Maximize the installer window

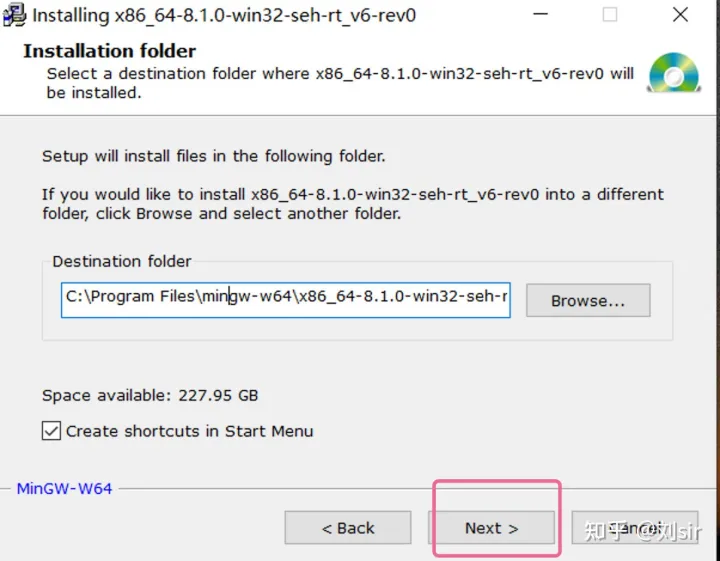point(609,16)
